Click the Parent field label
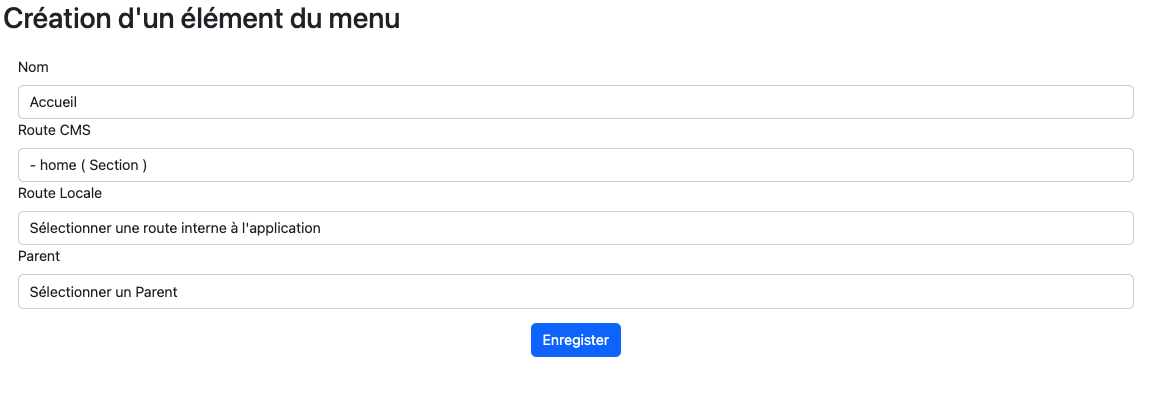This screenshot has height=401, width=1176. [x=39, y=256]
